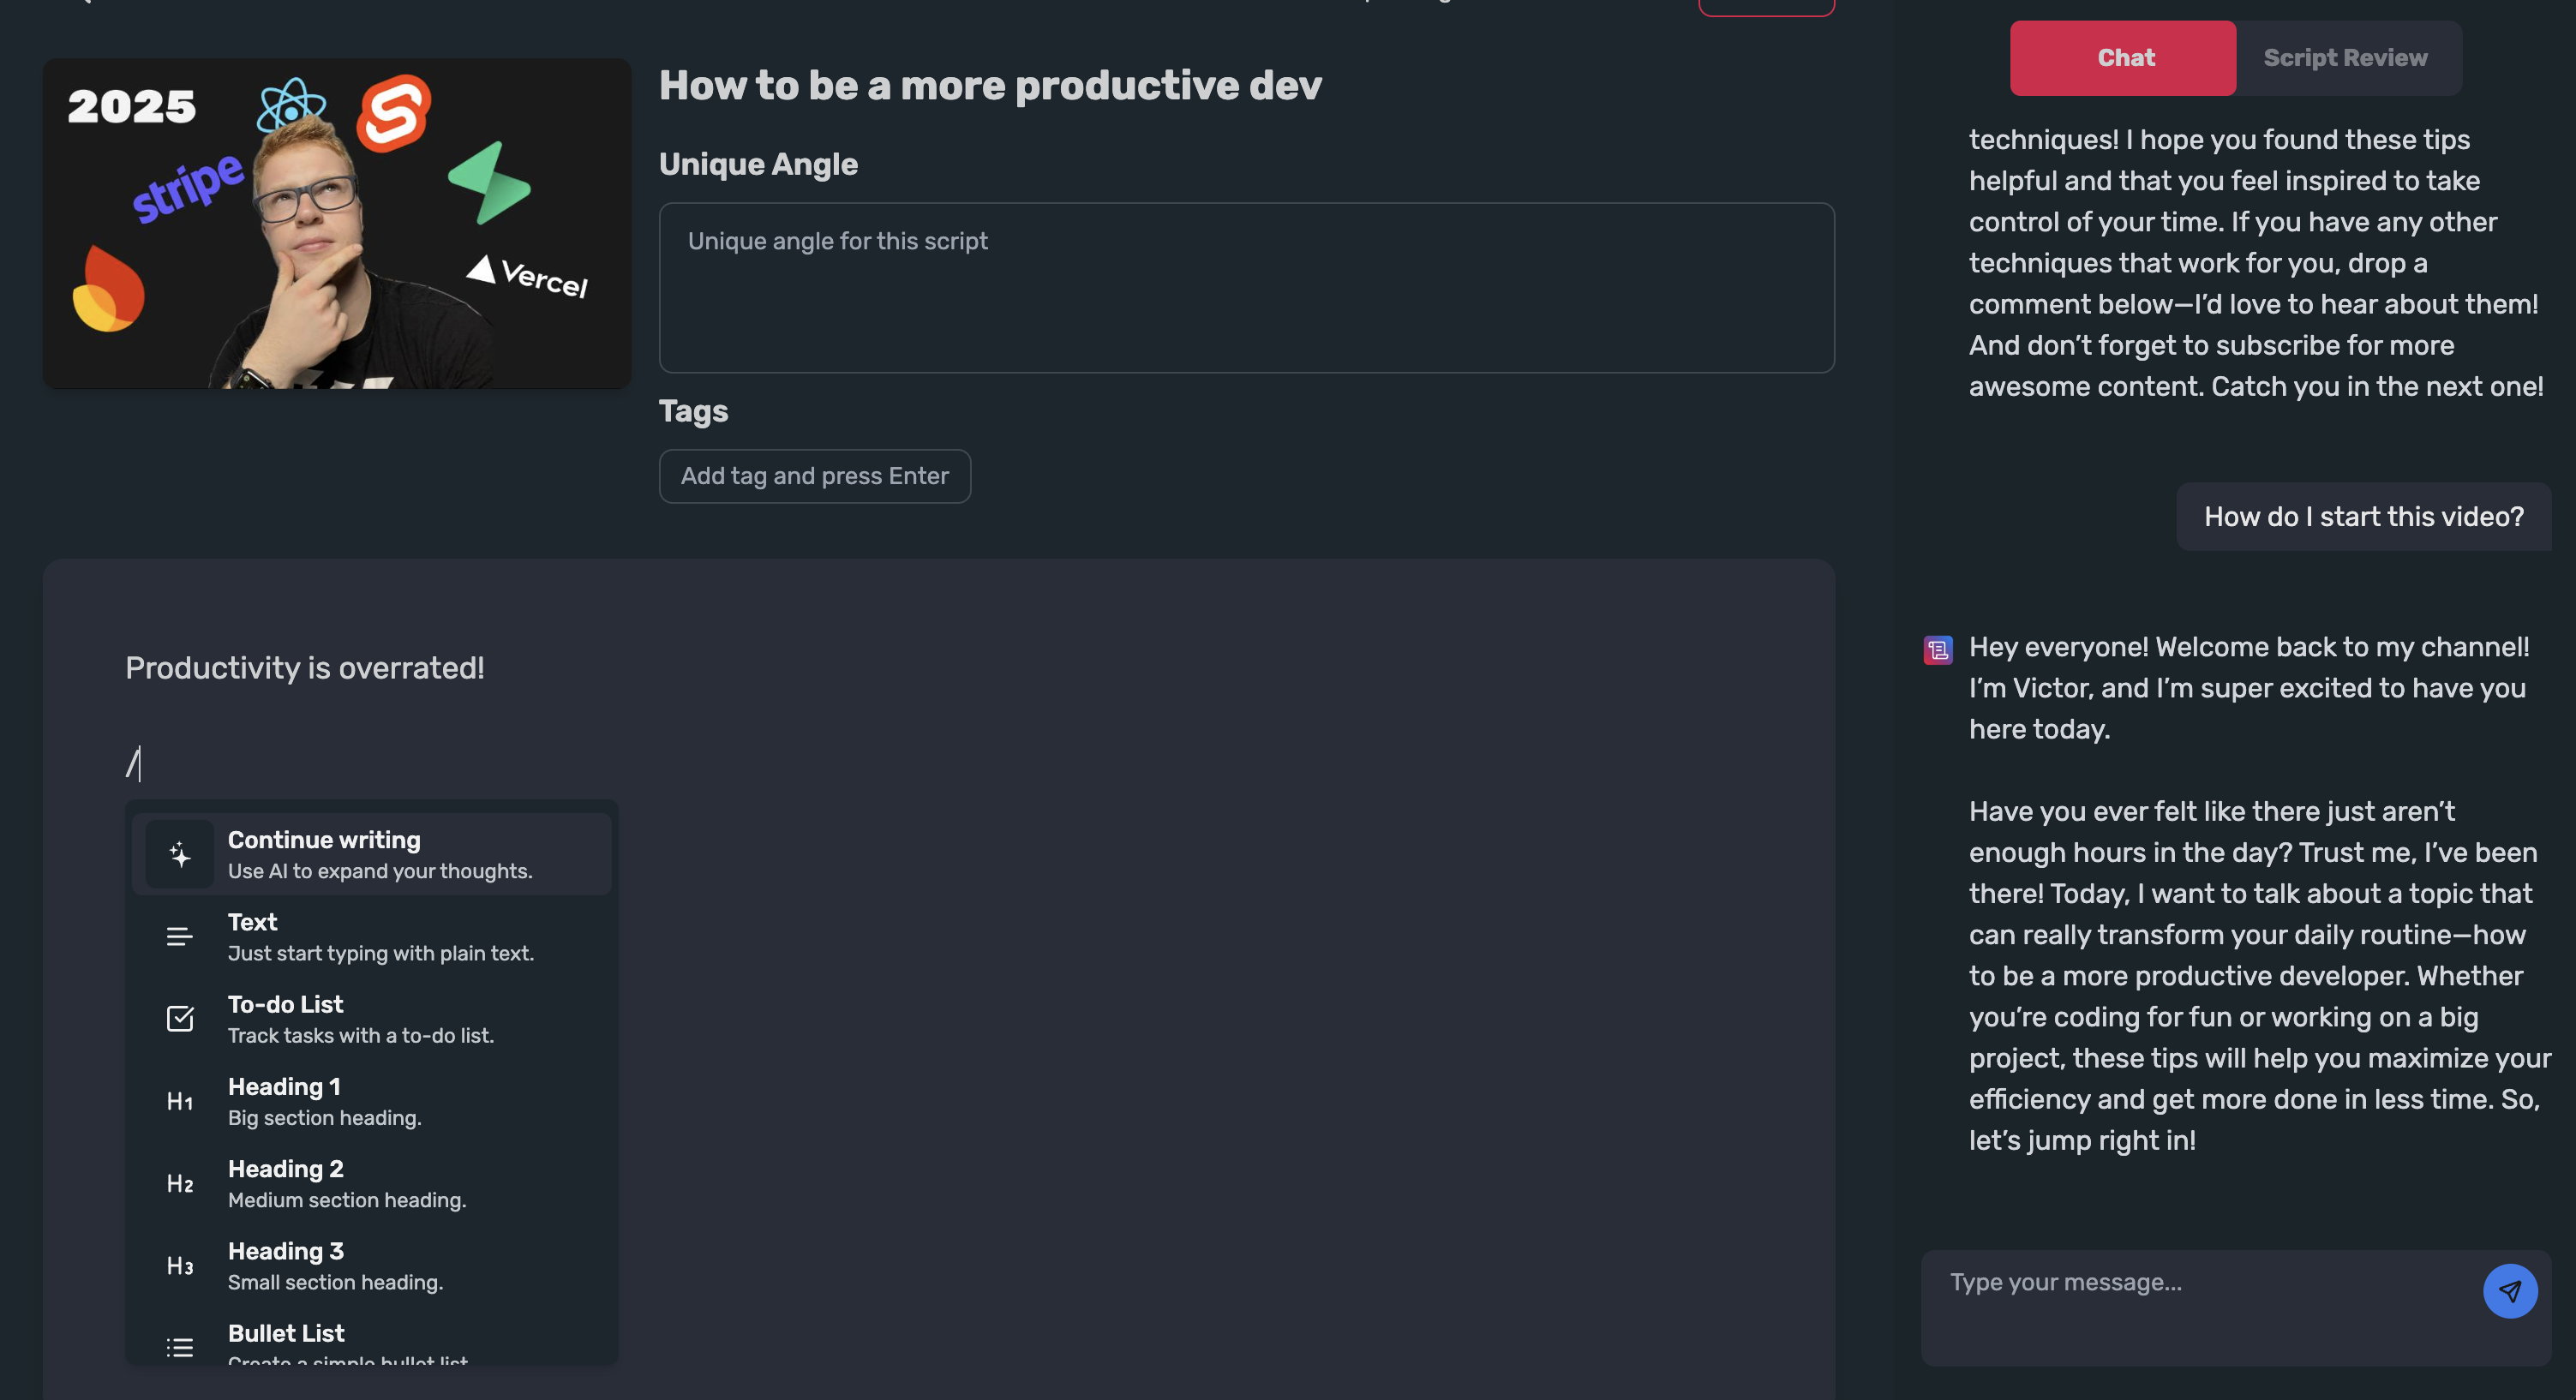Click the 2025 video thumbnail image
The image size is (2576, 1400).
(x=337, y=223)
